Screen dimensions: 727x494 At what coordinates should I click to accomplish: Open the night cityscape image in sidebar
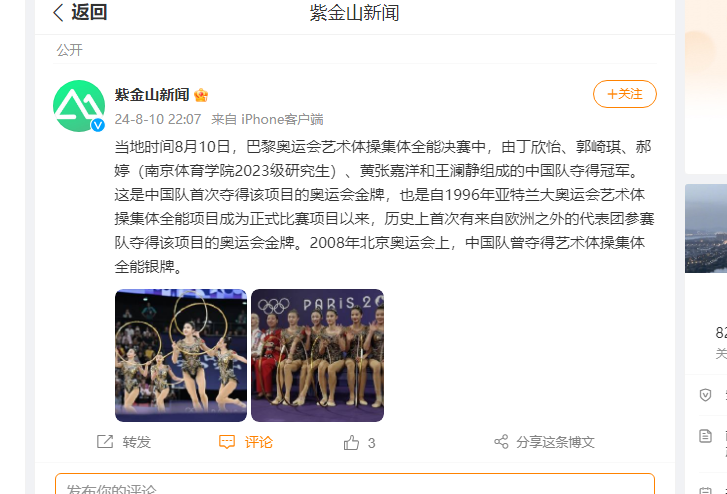[x=706, y=228]
